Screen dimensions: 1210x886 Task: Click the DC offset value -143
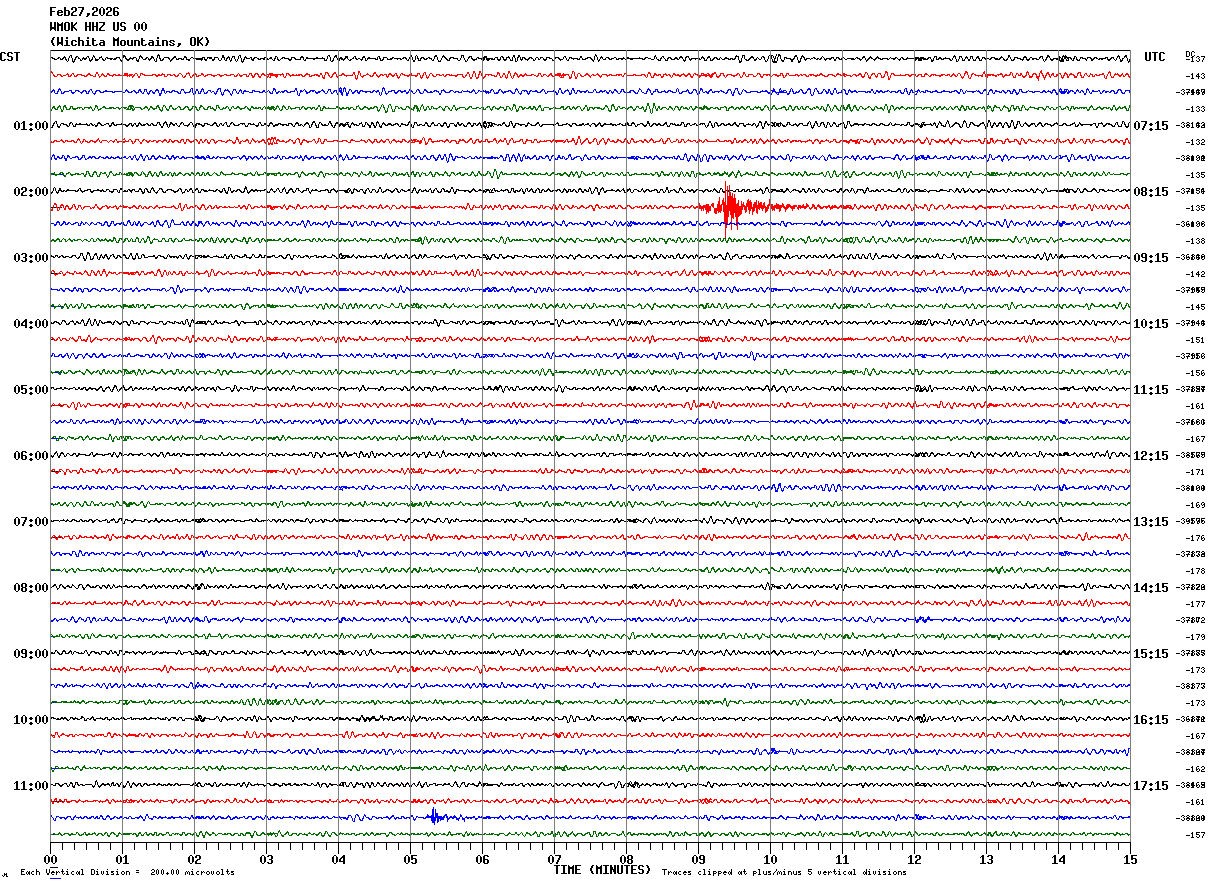1195,76
